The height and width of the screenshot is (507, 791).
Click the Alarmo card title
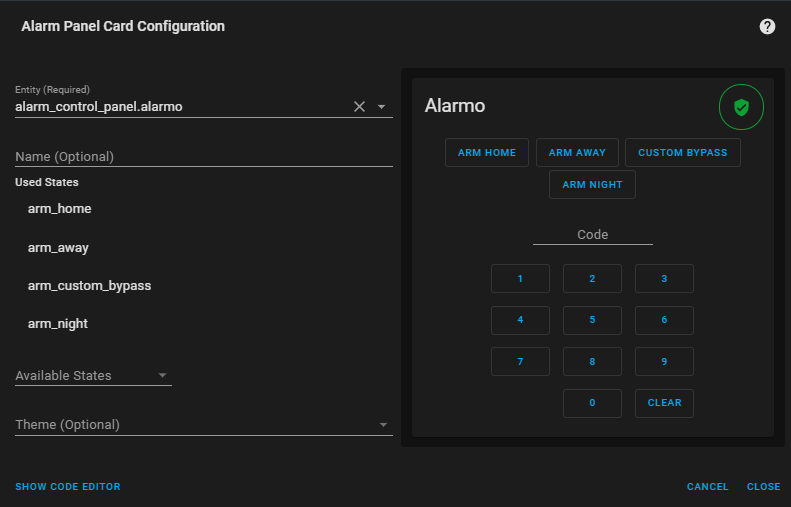455,106
